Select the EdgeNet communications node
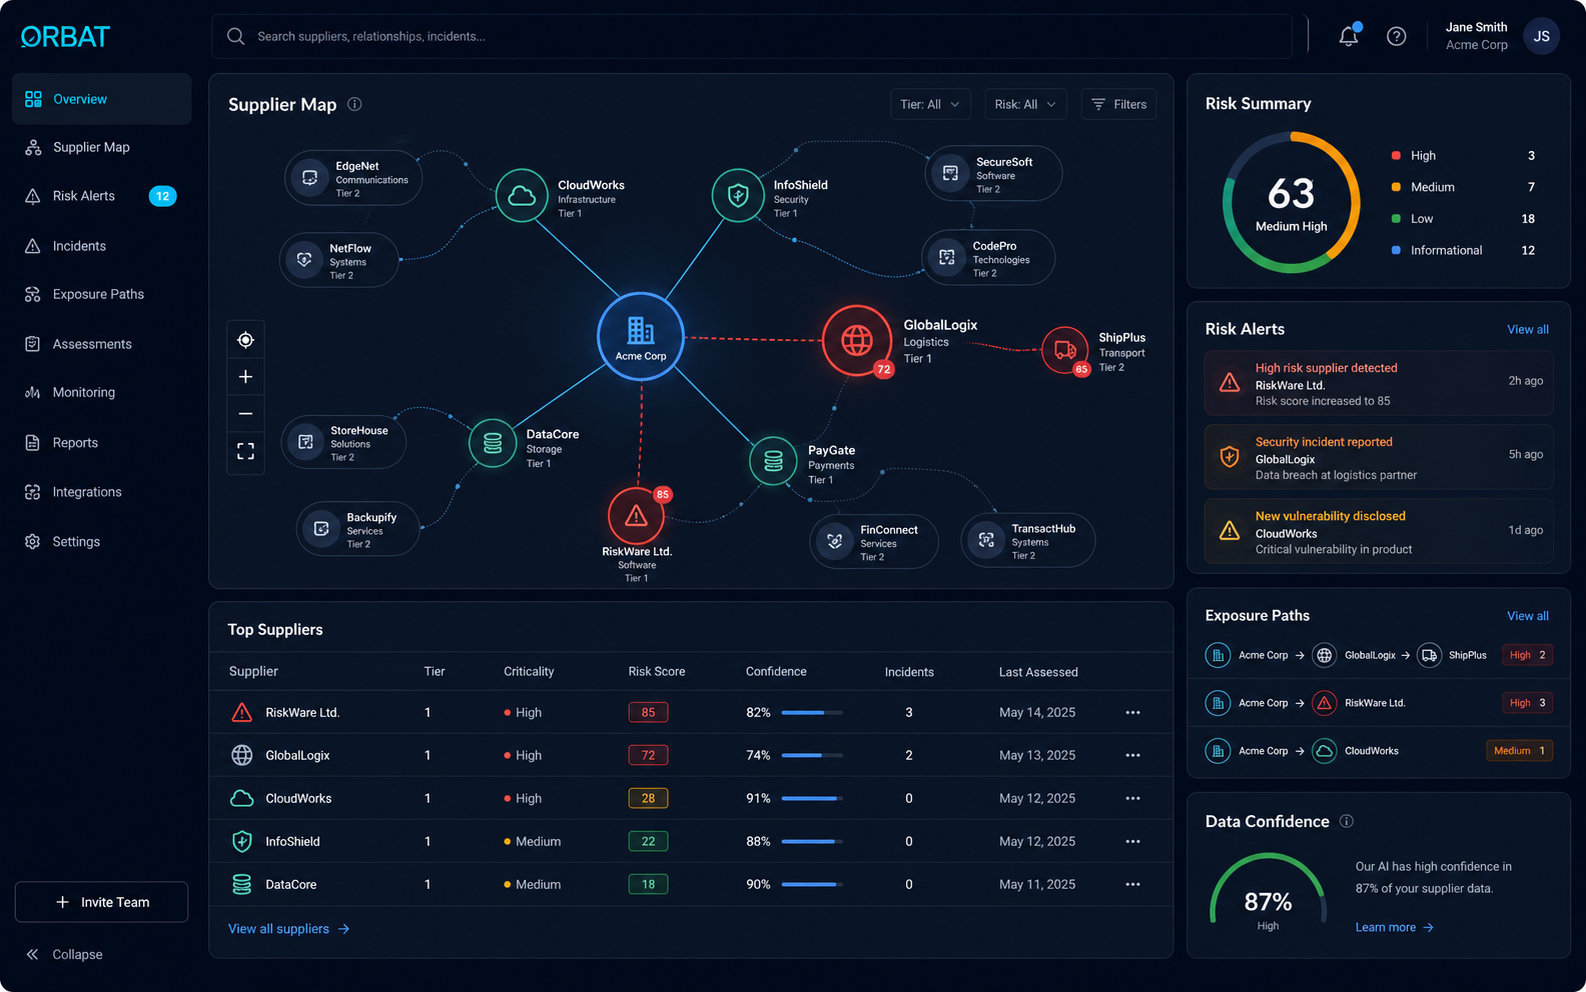This screenshot has width=1586, height=992. (354, 178)
